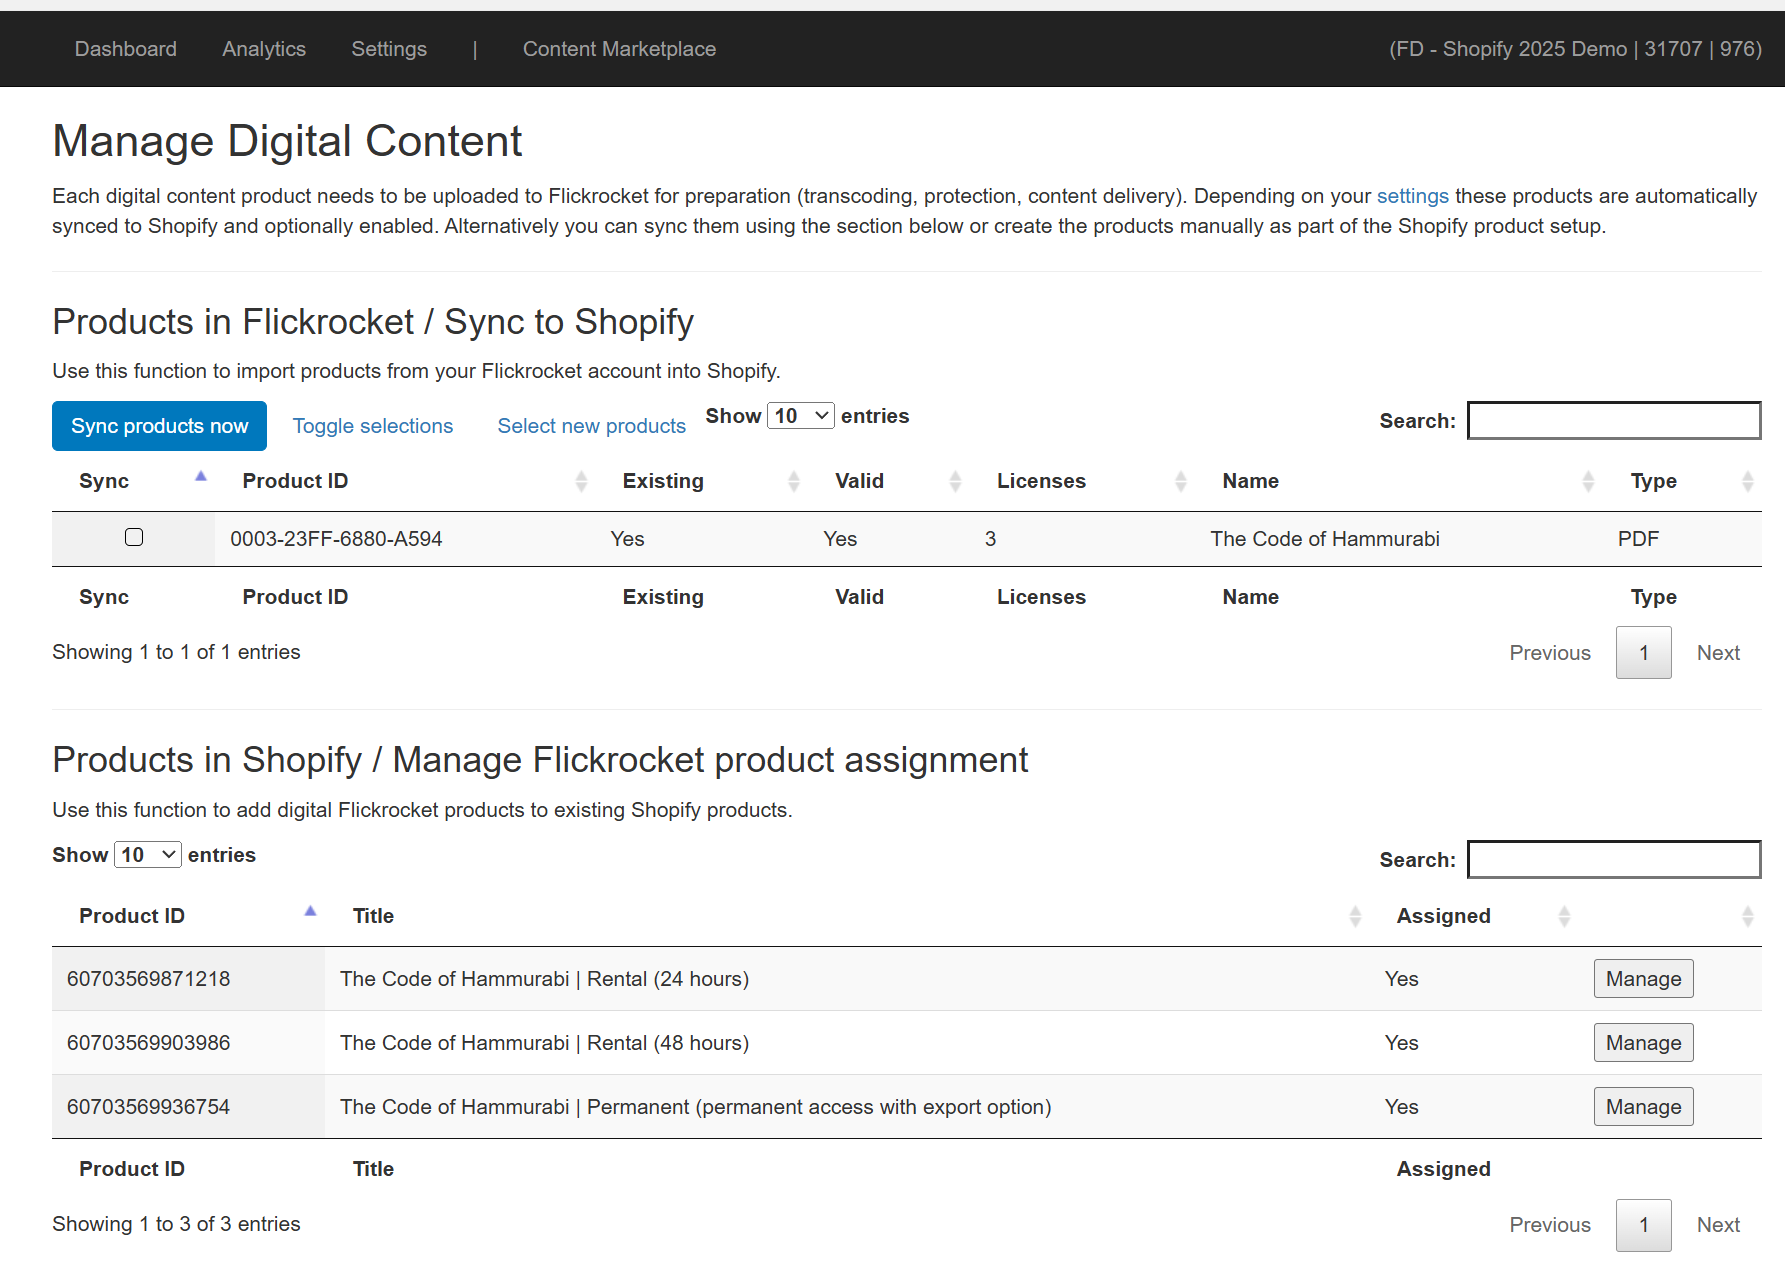Image resolution: width=1785 pixels, height=1279 pixels.
Task: Sort Shopify table by Assigned arrows
Action: [x=1564, y=916]
